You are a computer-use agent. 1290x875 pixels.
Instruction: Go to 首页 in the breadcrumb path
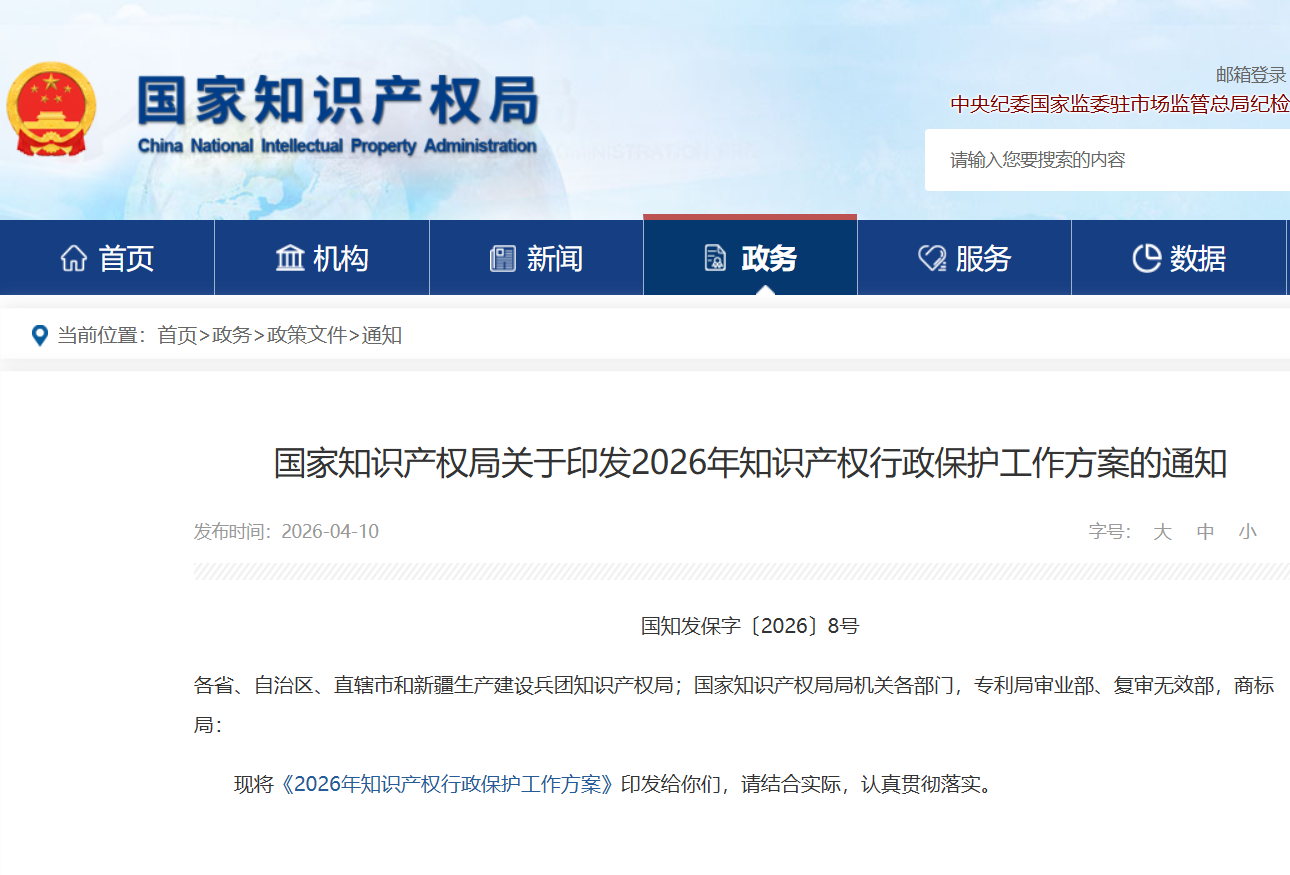tap(177, 336)
